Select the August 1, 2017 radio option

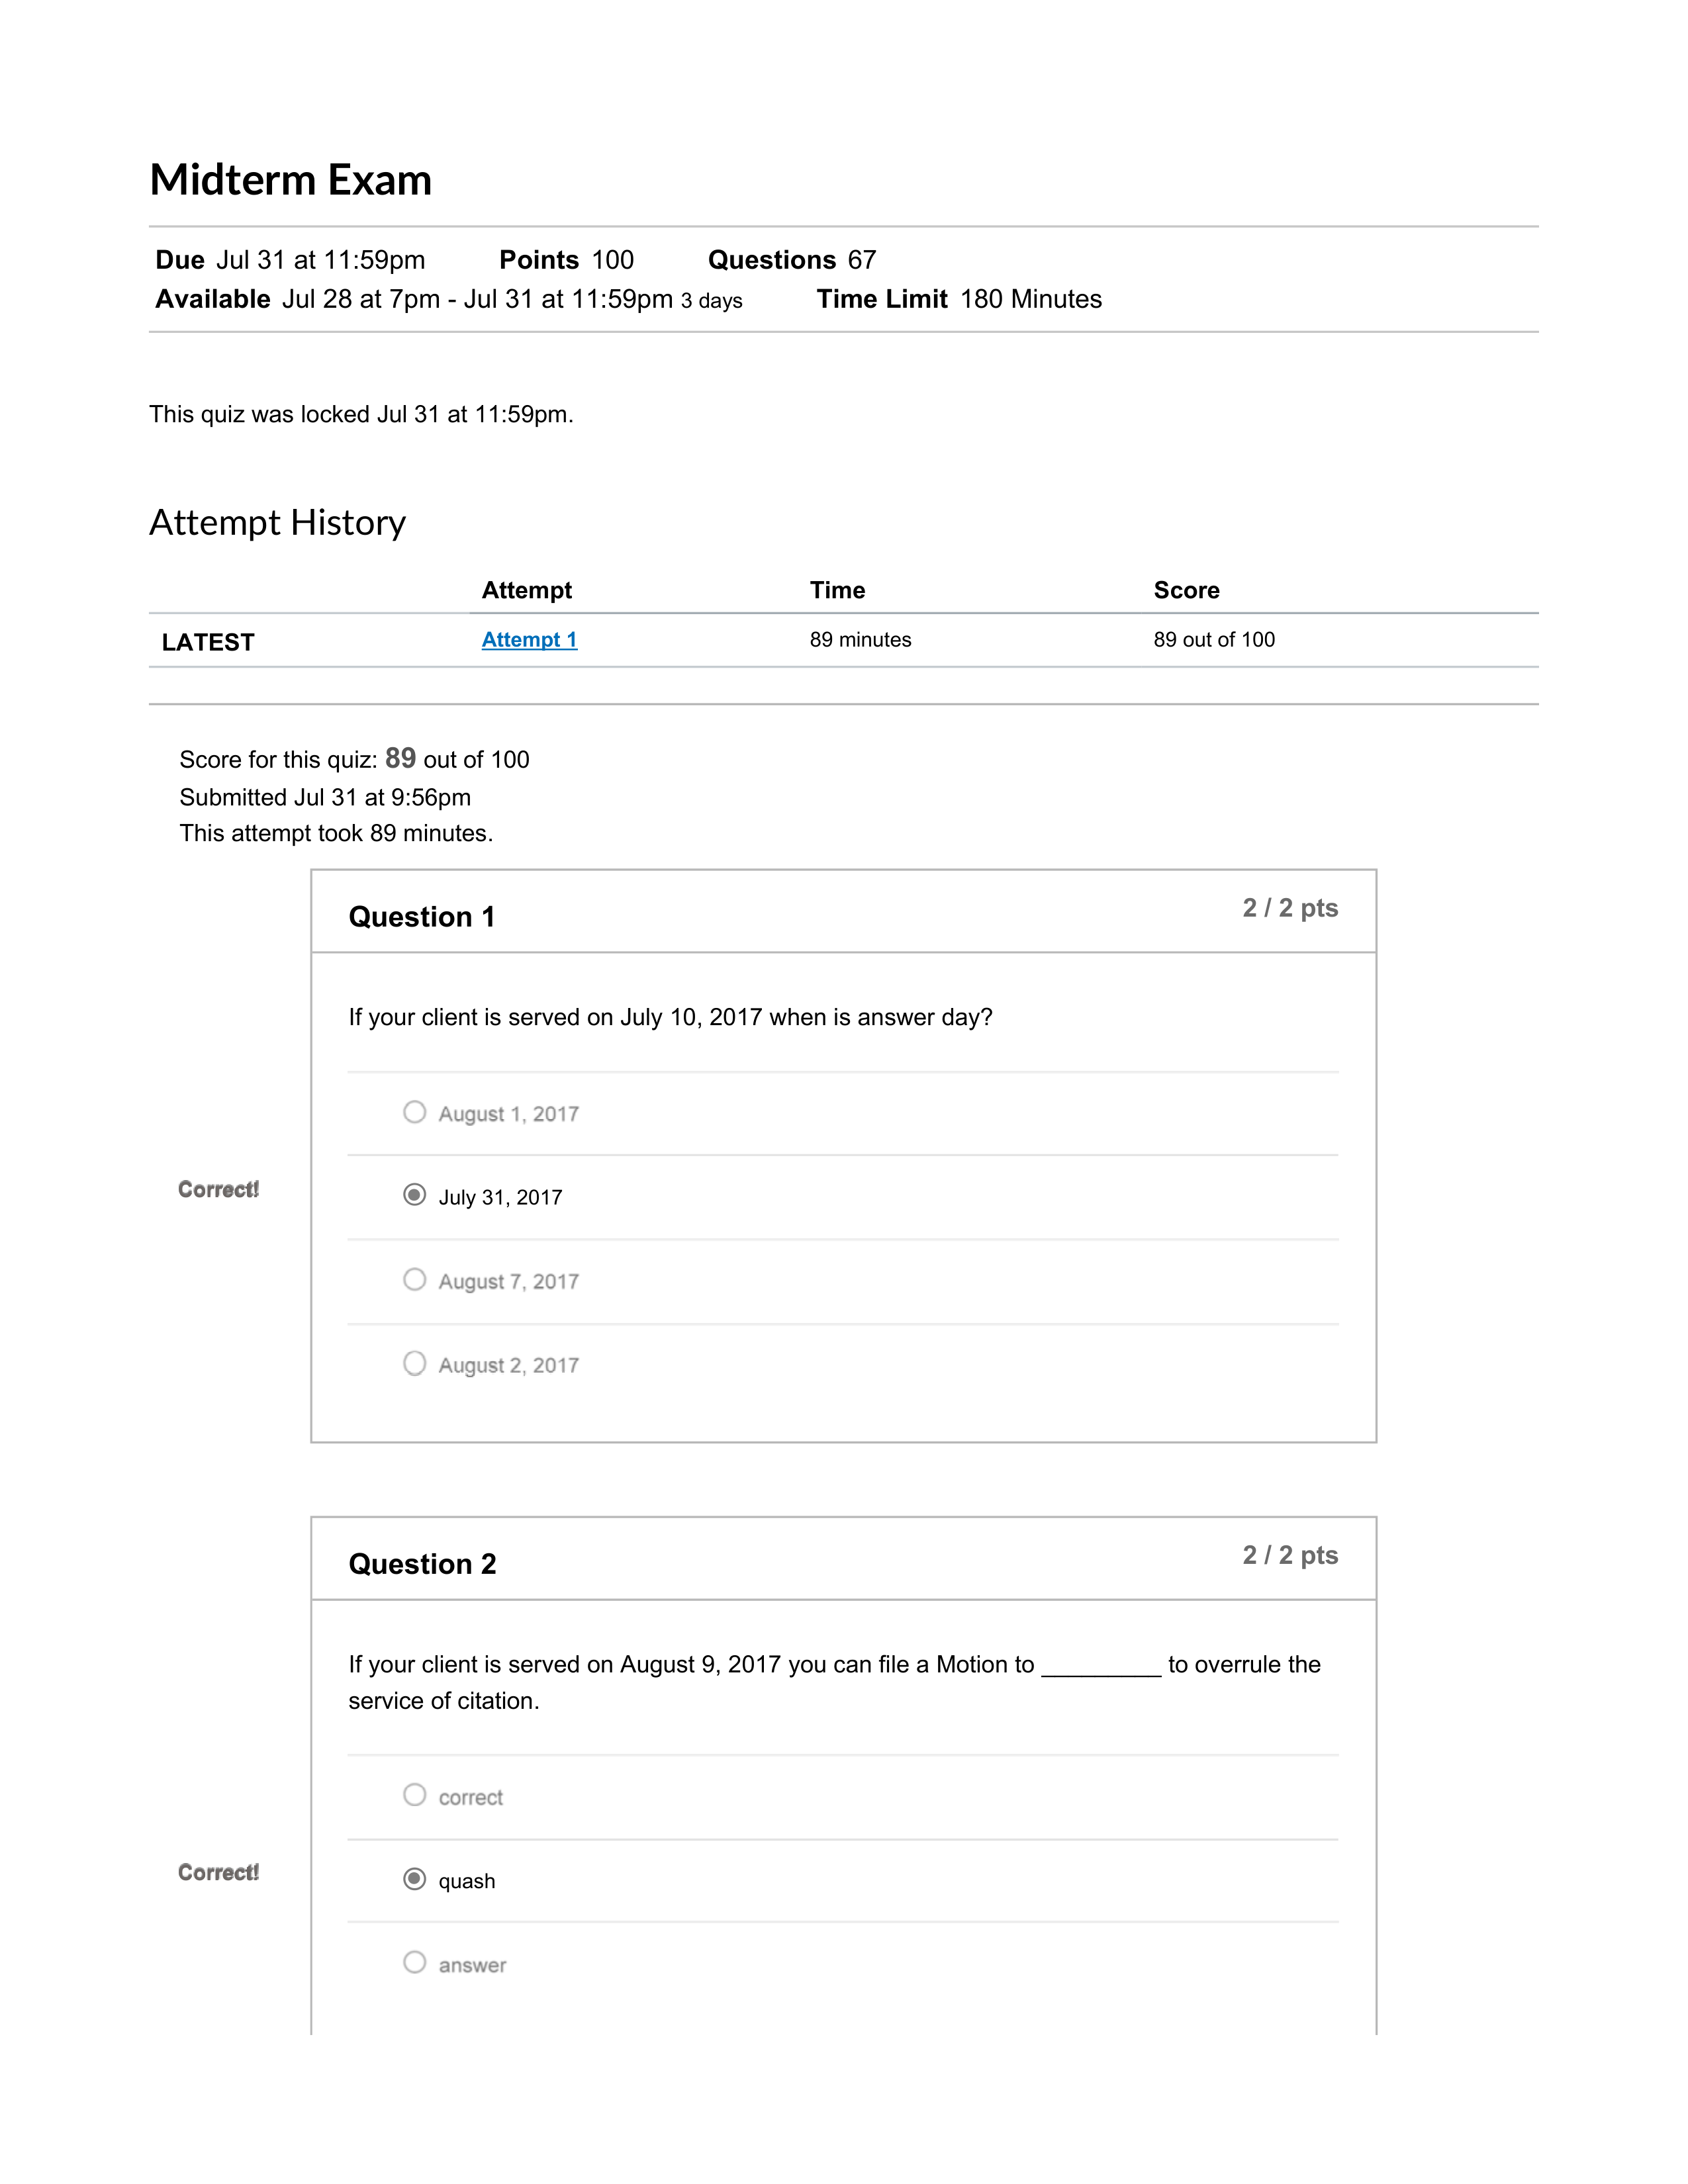(x=414, y=1112)
